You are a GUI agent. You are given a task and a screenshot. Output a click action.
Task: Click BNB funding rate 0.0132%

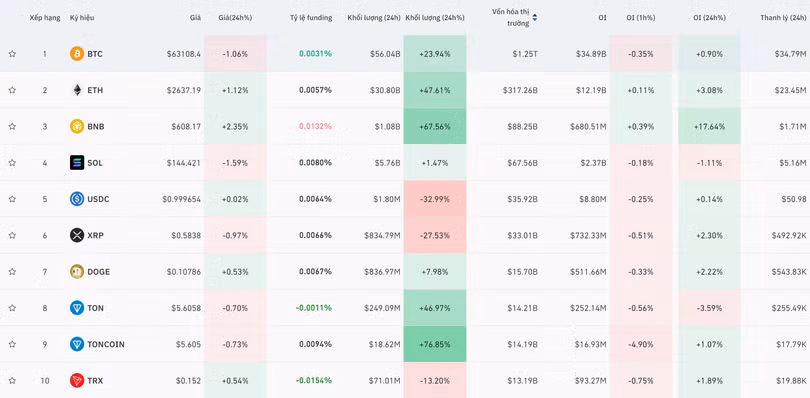click(x=316, y=126)
